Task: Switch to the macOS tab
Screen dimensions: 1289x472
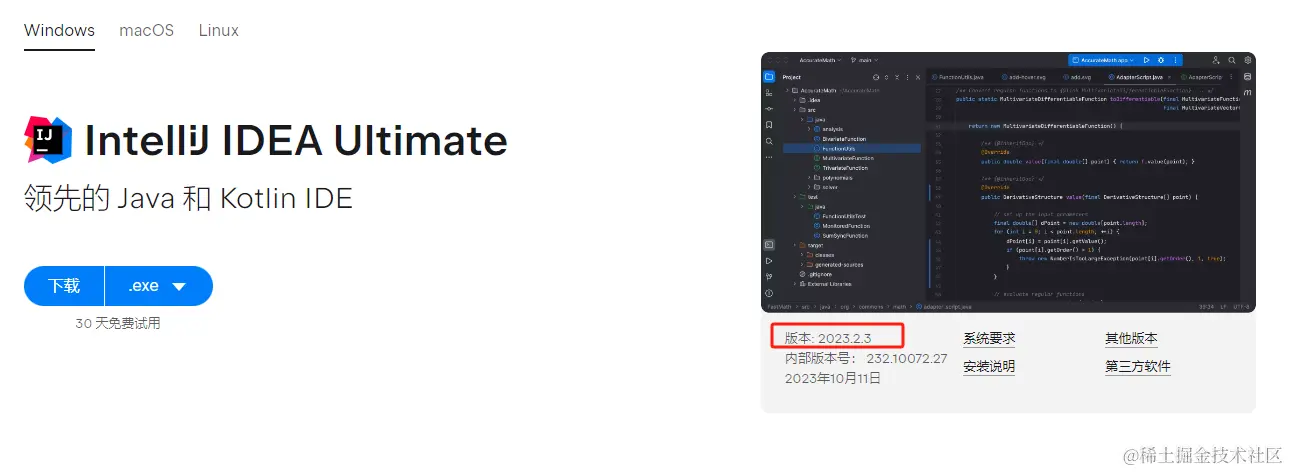Action: pos(146,30)
